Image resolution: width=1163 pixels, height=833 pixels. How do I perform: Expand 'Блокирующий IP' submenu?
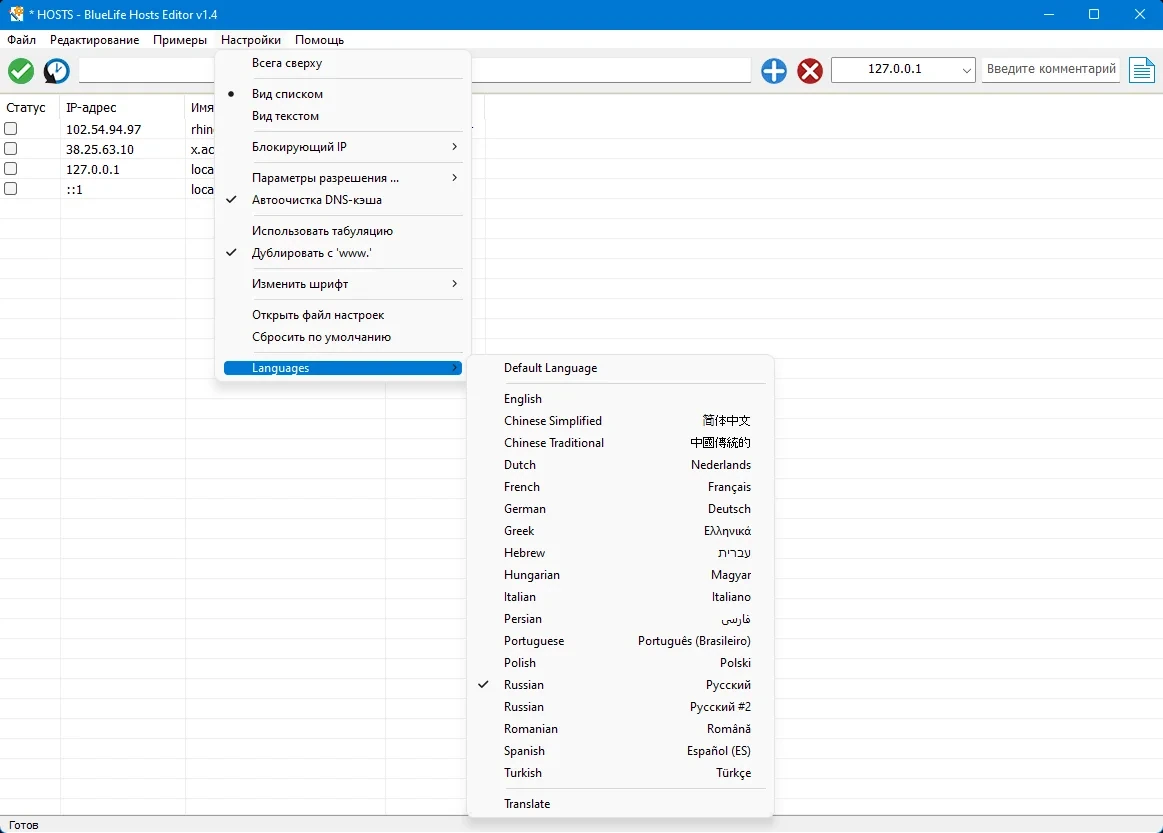[x=343, y=147]
